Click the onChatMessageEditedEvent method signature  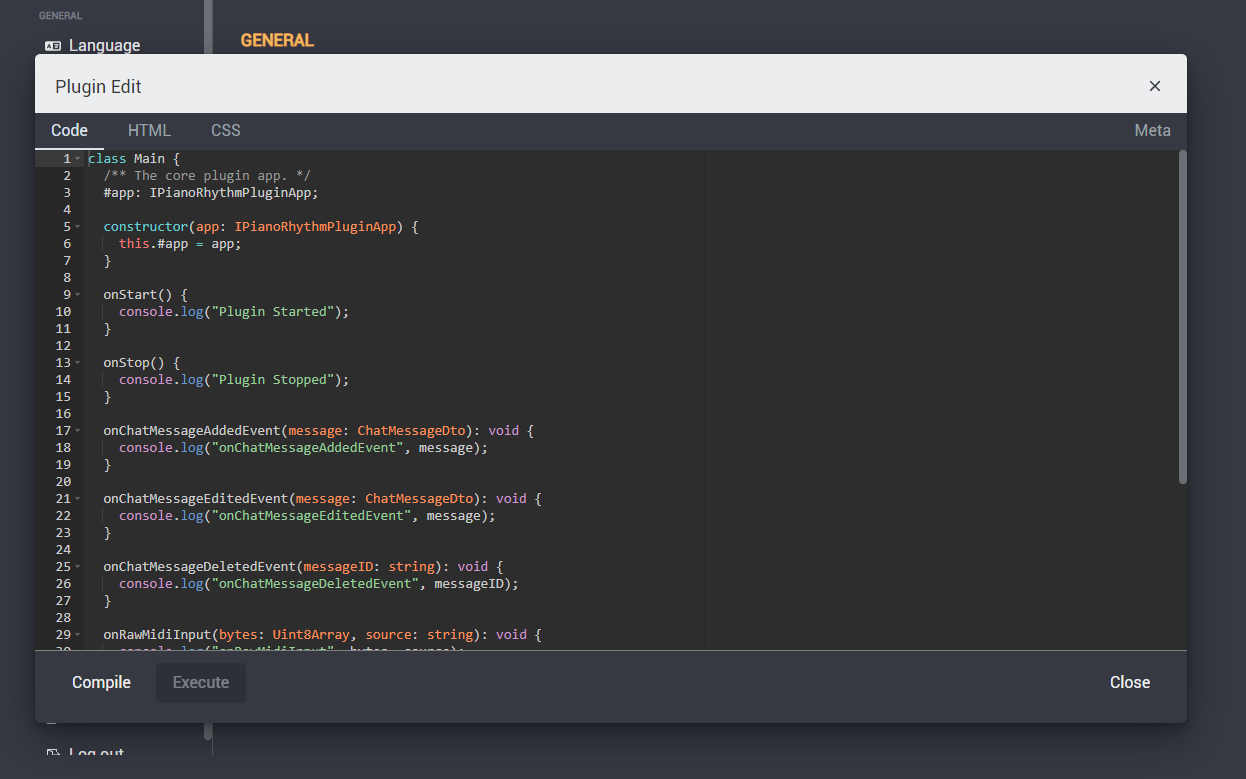point(323,499)
